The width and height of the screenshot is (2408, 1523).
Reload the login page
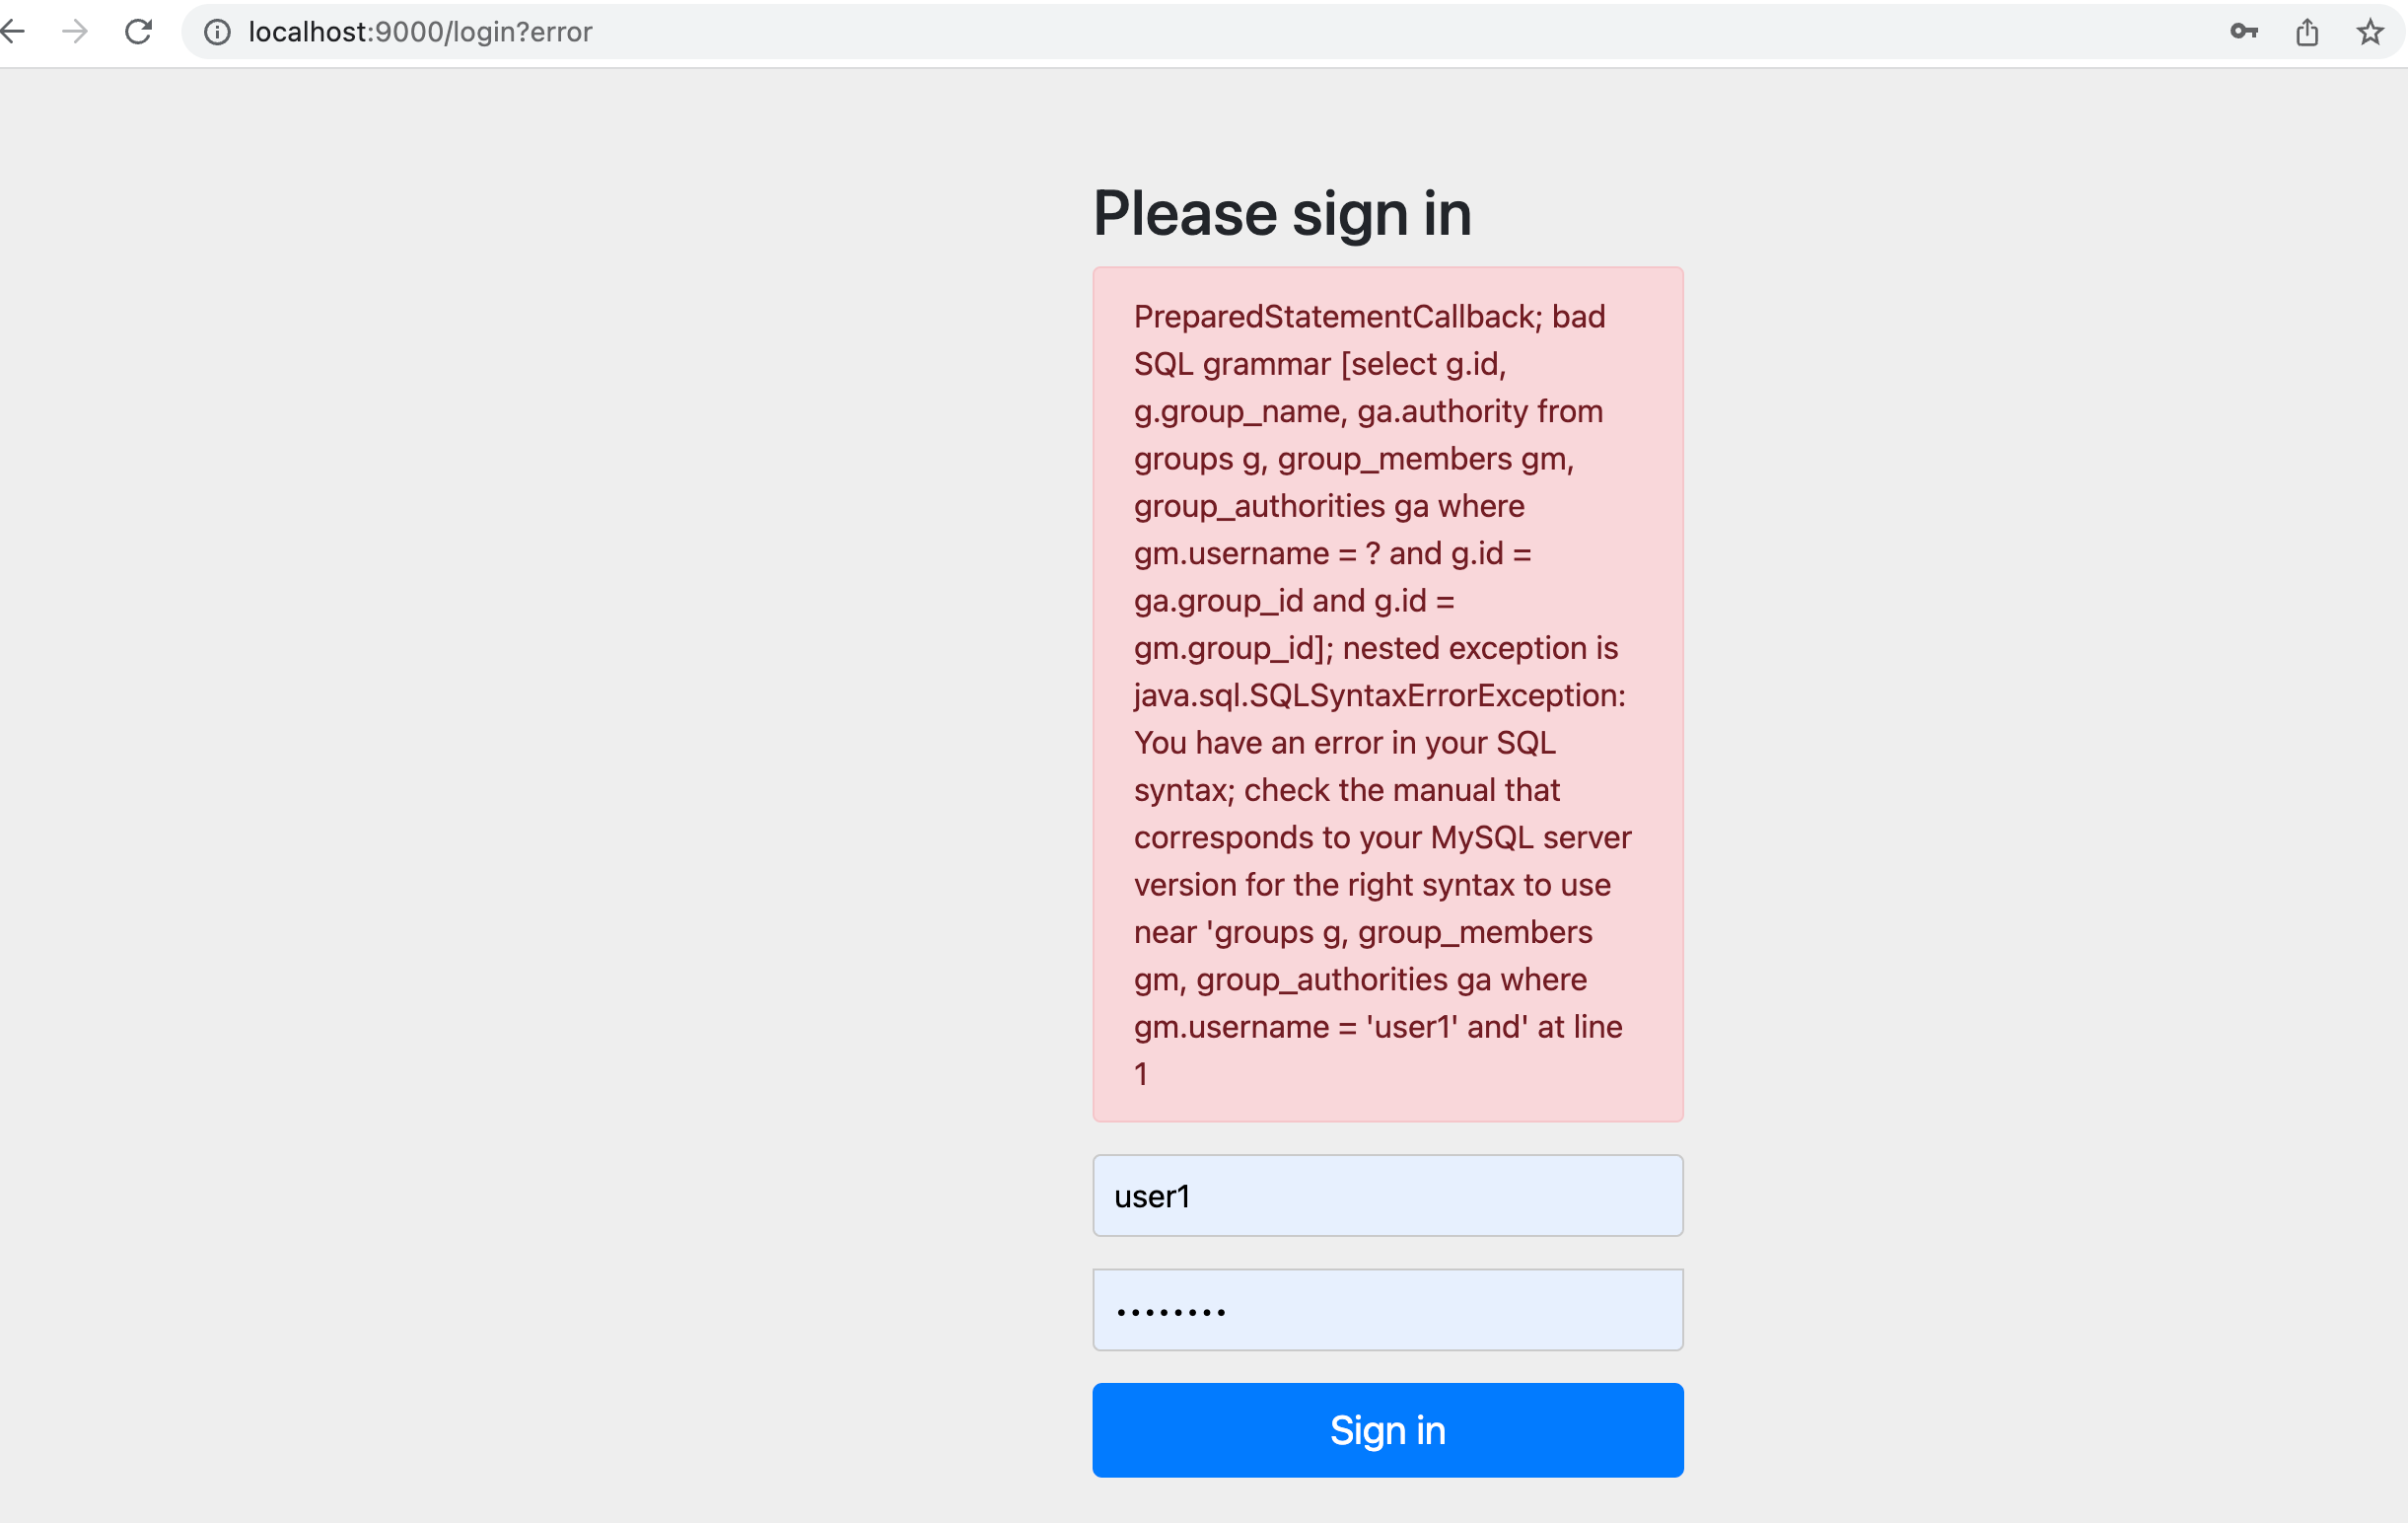tap(139, 32)
